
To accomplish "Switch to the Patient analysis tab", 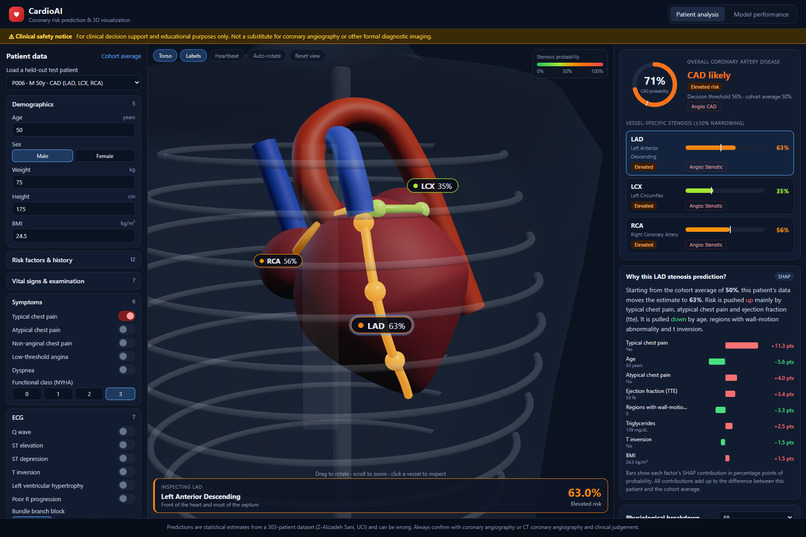I will click(697, 14).
